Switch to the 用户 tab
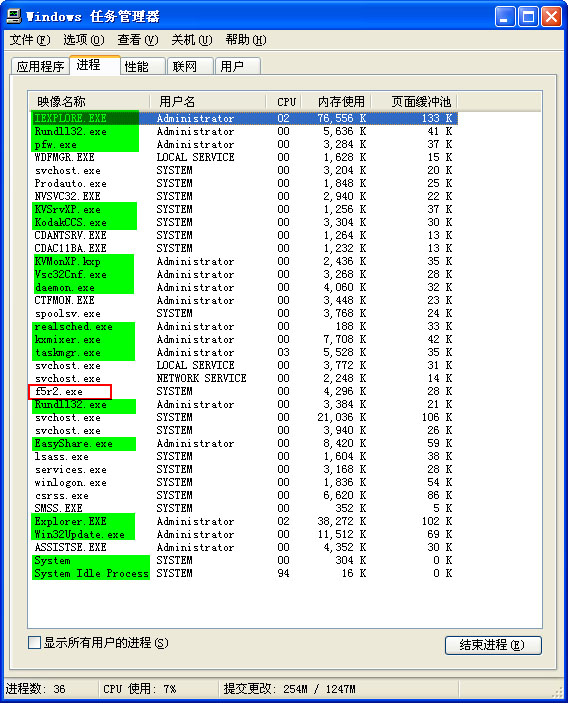The width and height of the screenshot is (569, 704). [x=238, y=66]
